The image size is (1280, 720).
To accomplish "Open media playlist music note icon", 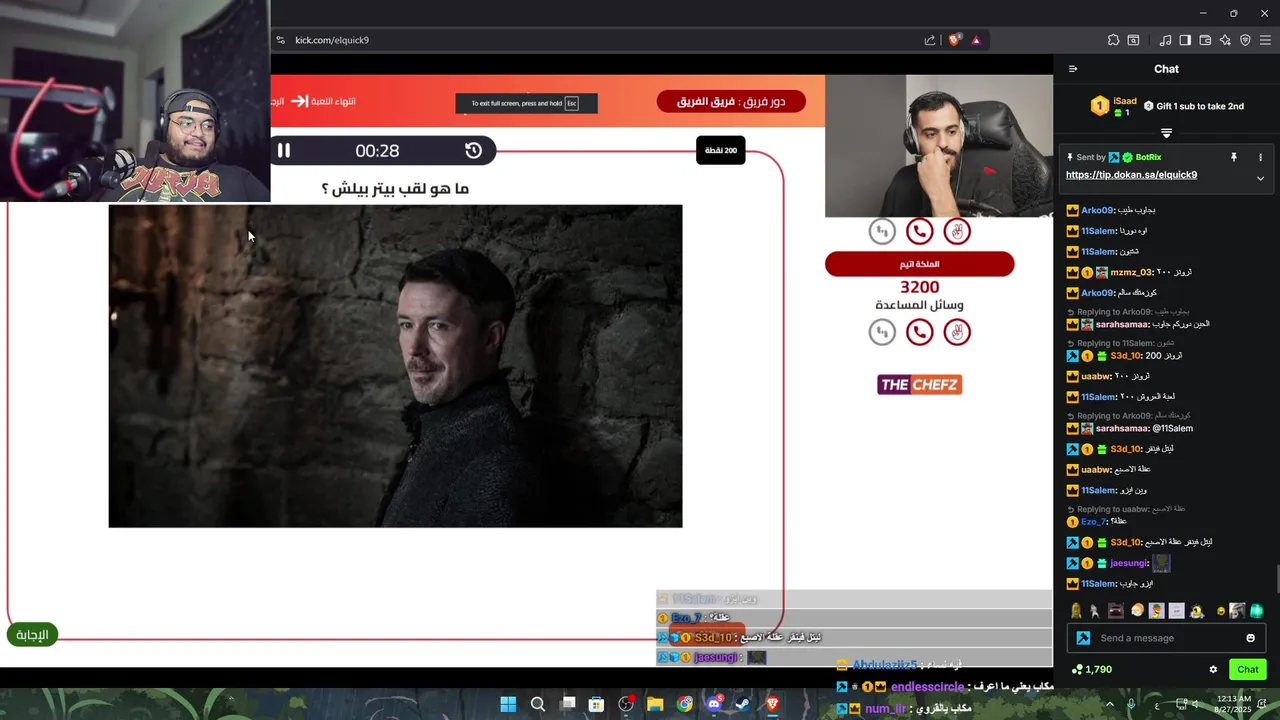I will click(1165, 40).
